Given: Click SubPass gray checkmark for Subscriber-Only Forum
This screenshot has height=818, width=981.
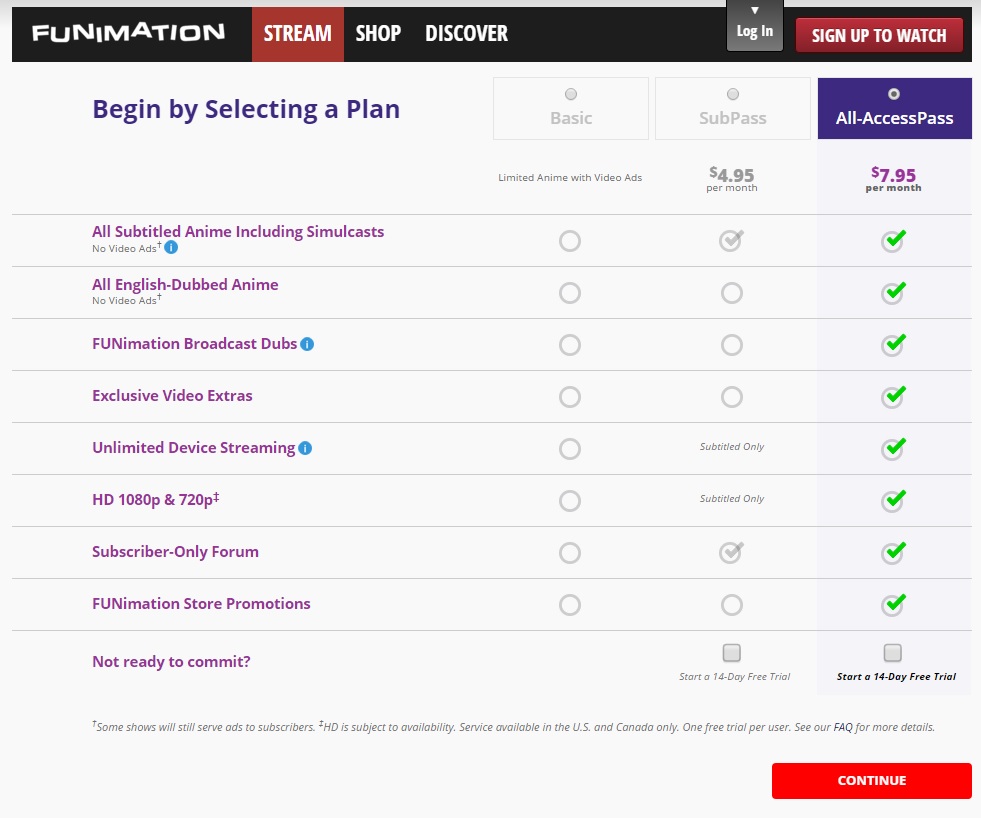Looking at the screenshot, I should point(732,552).
